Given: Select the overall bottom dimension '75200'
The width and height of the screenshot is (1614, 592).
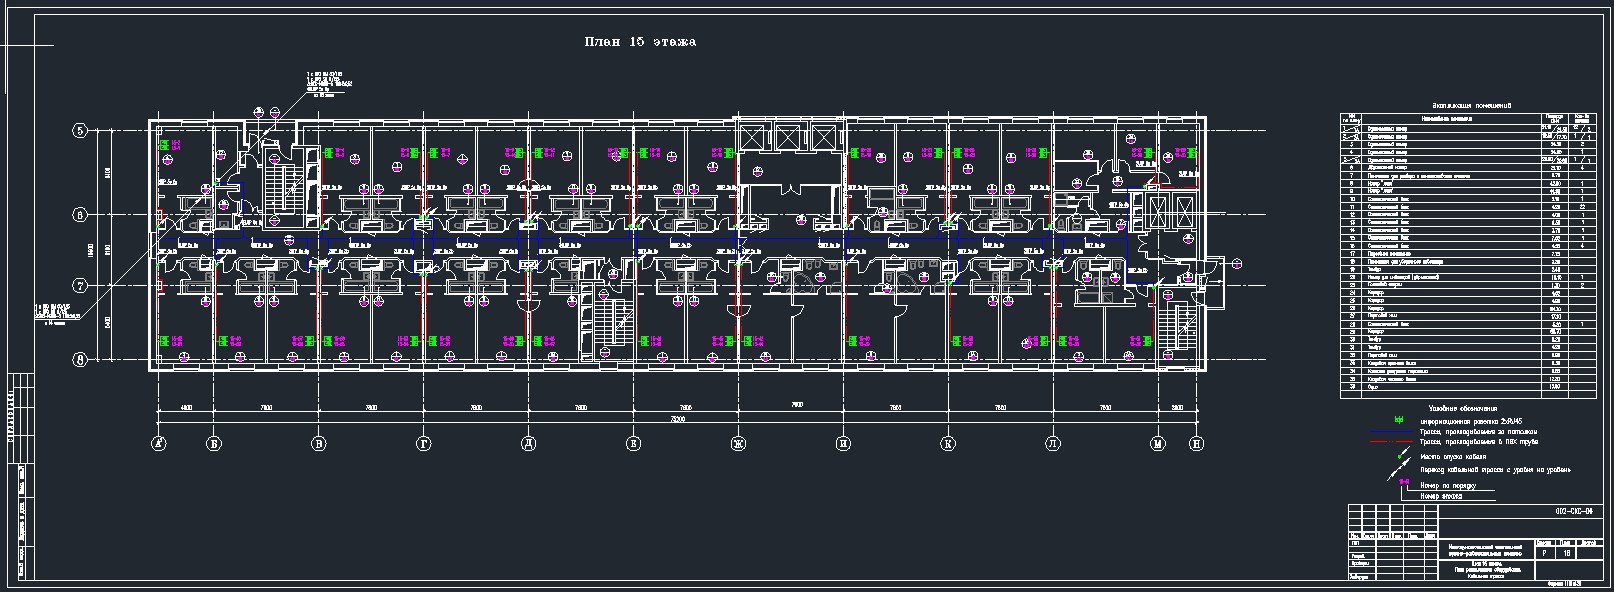Looking at the screenshot, I should tap(677, 419).
